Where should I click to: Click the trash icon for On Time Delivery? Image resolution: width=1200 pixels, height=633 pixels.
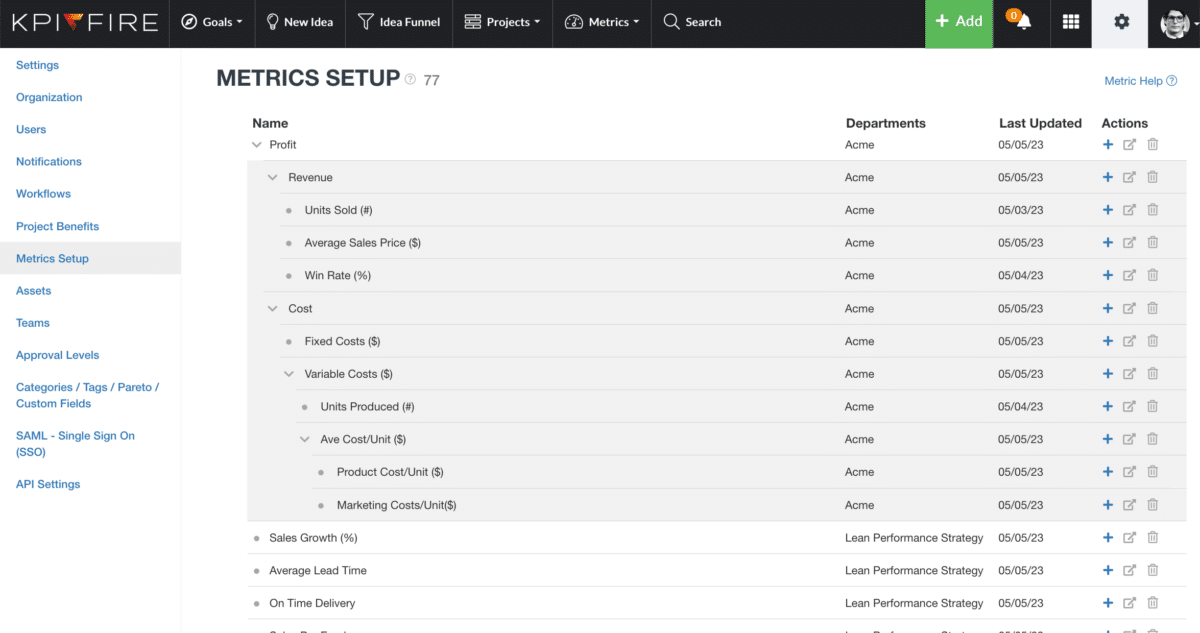pyautogui.click(x=1152, y=603)
